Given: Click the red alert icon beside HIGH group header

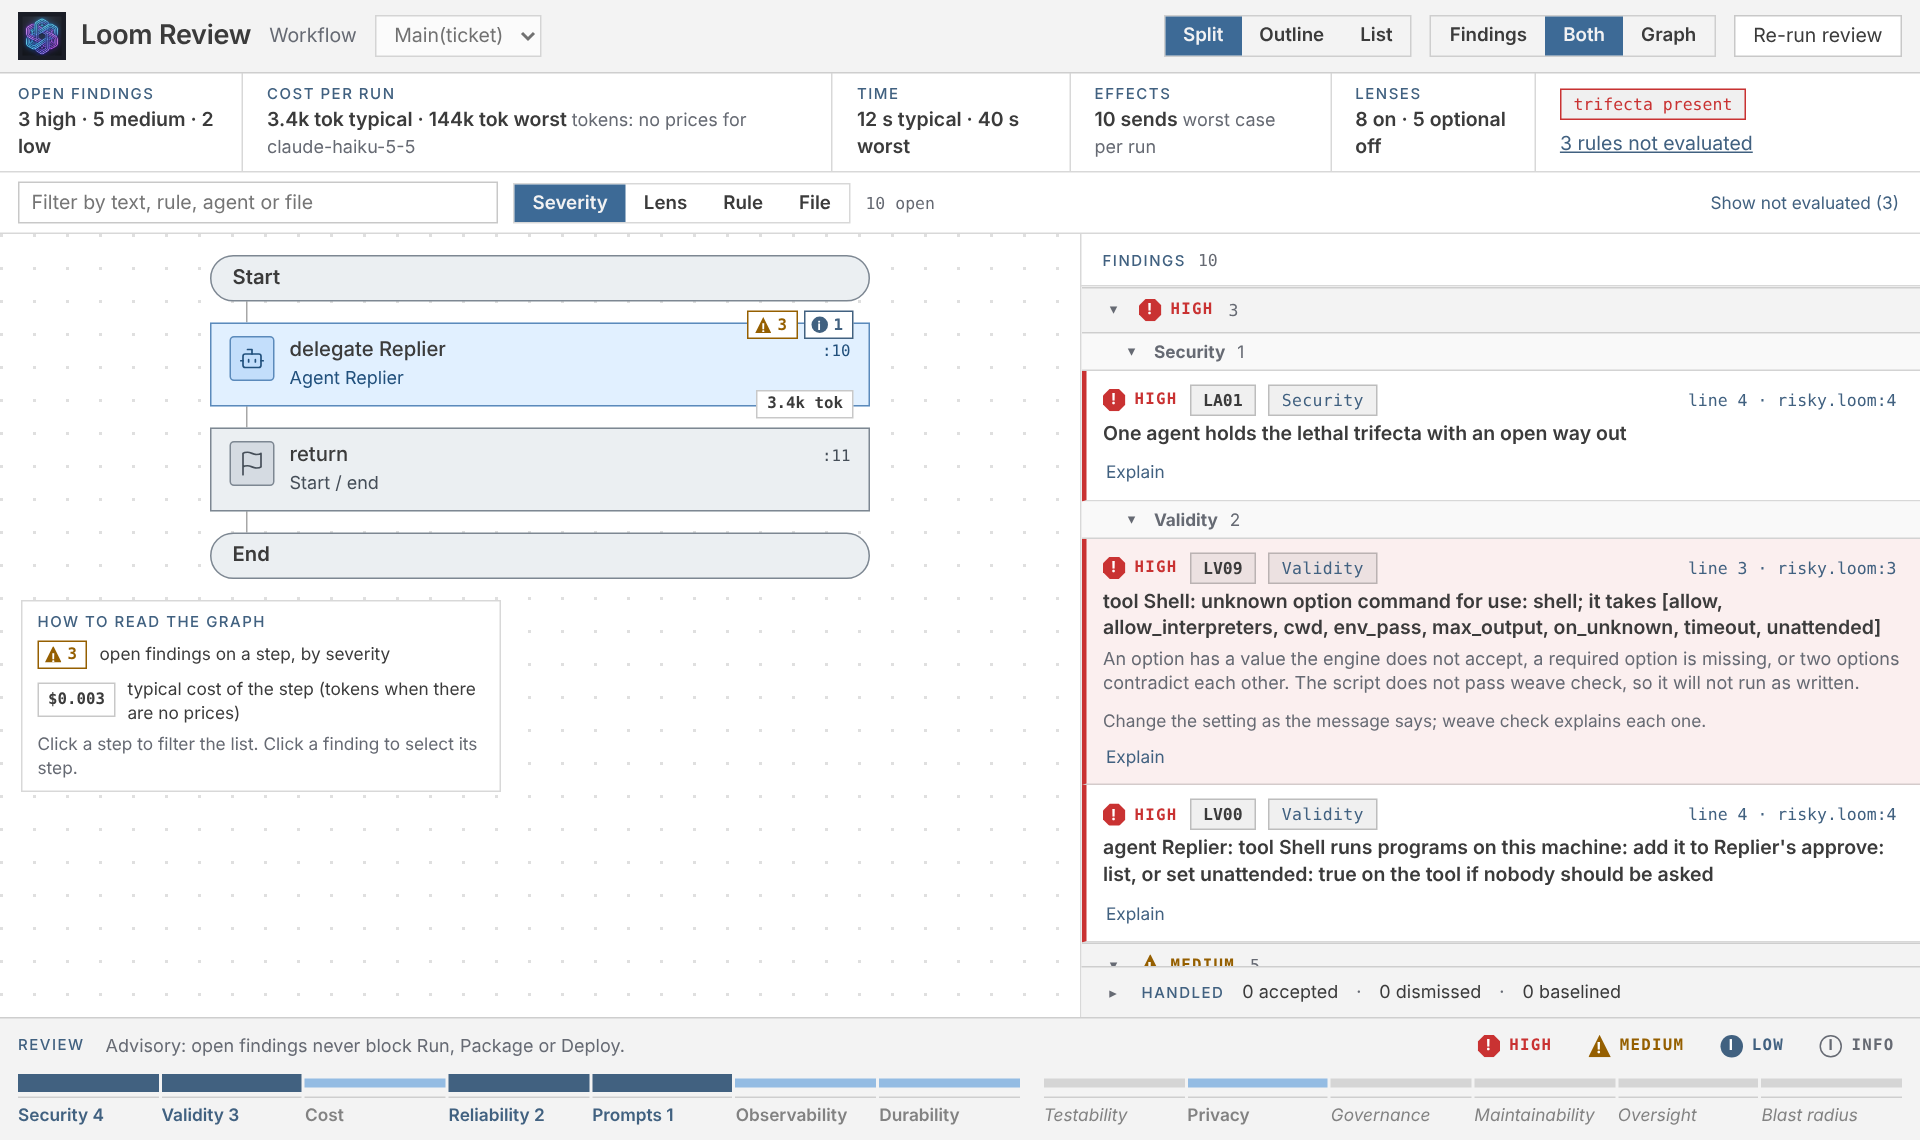Looking at the screenshot, I should point(1150,310).
